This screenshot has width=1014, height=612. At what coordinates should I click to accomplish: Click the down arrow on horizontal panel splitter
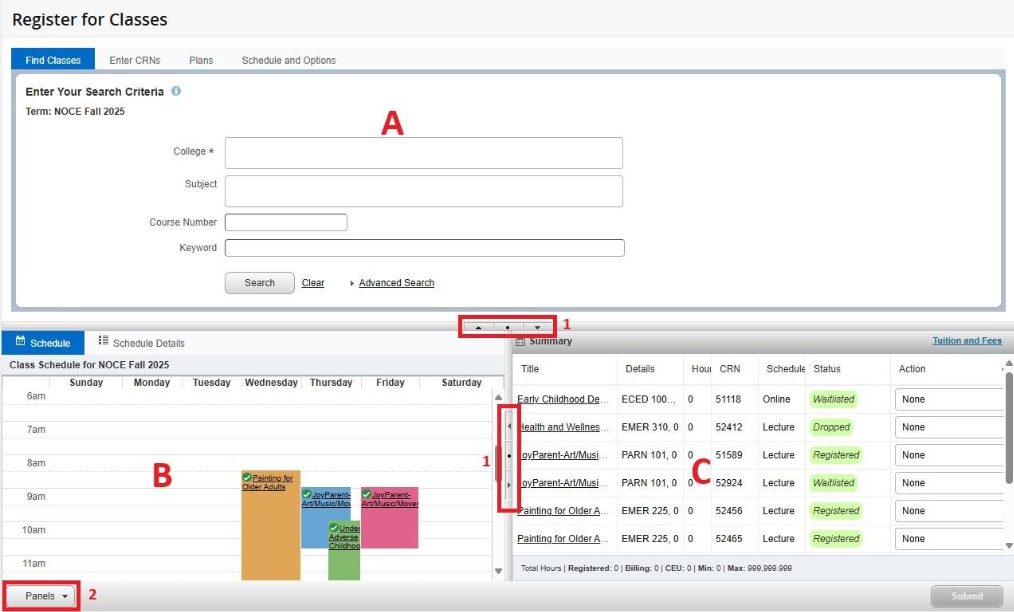[x=537, y=327]
